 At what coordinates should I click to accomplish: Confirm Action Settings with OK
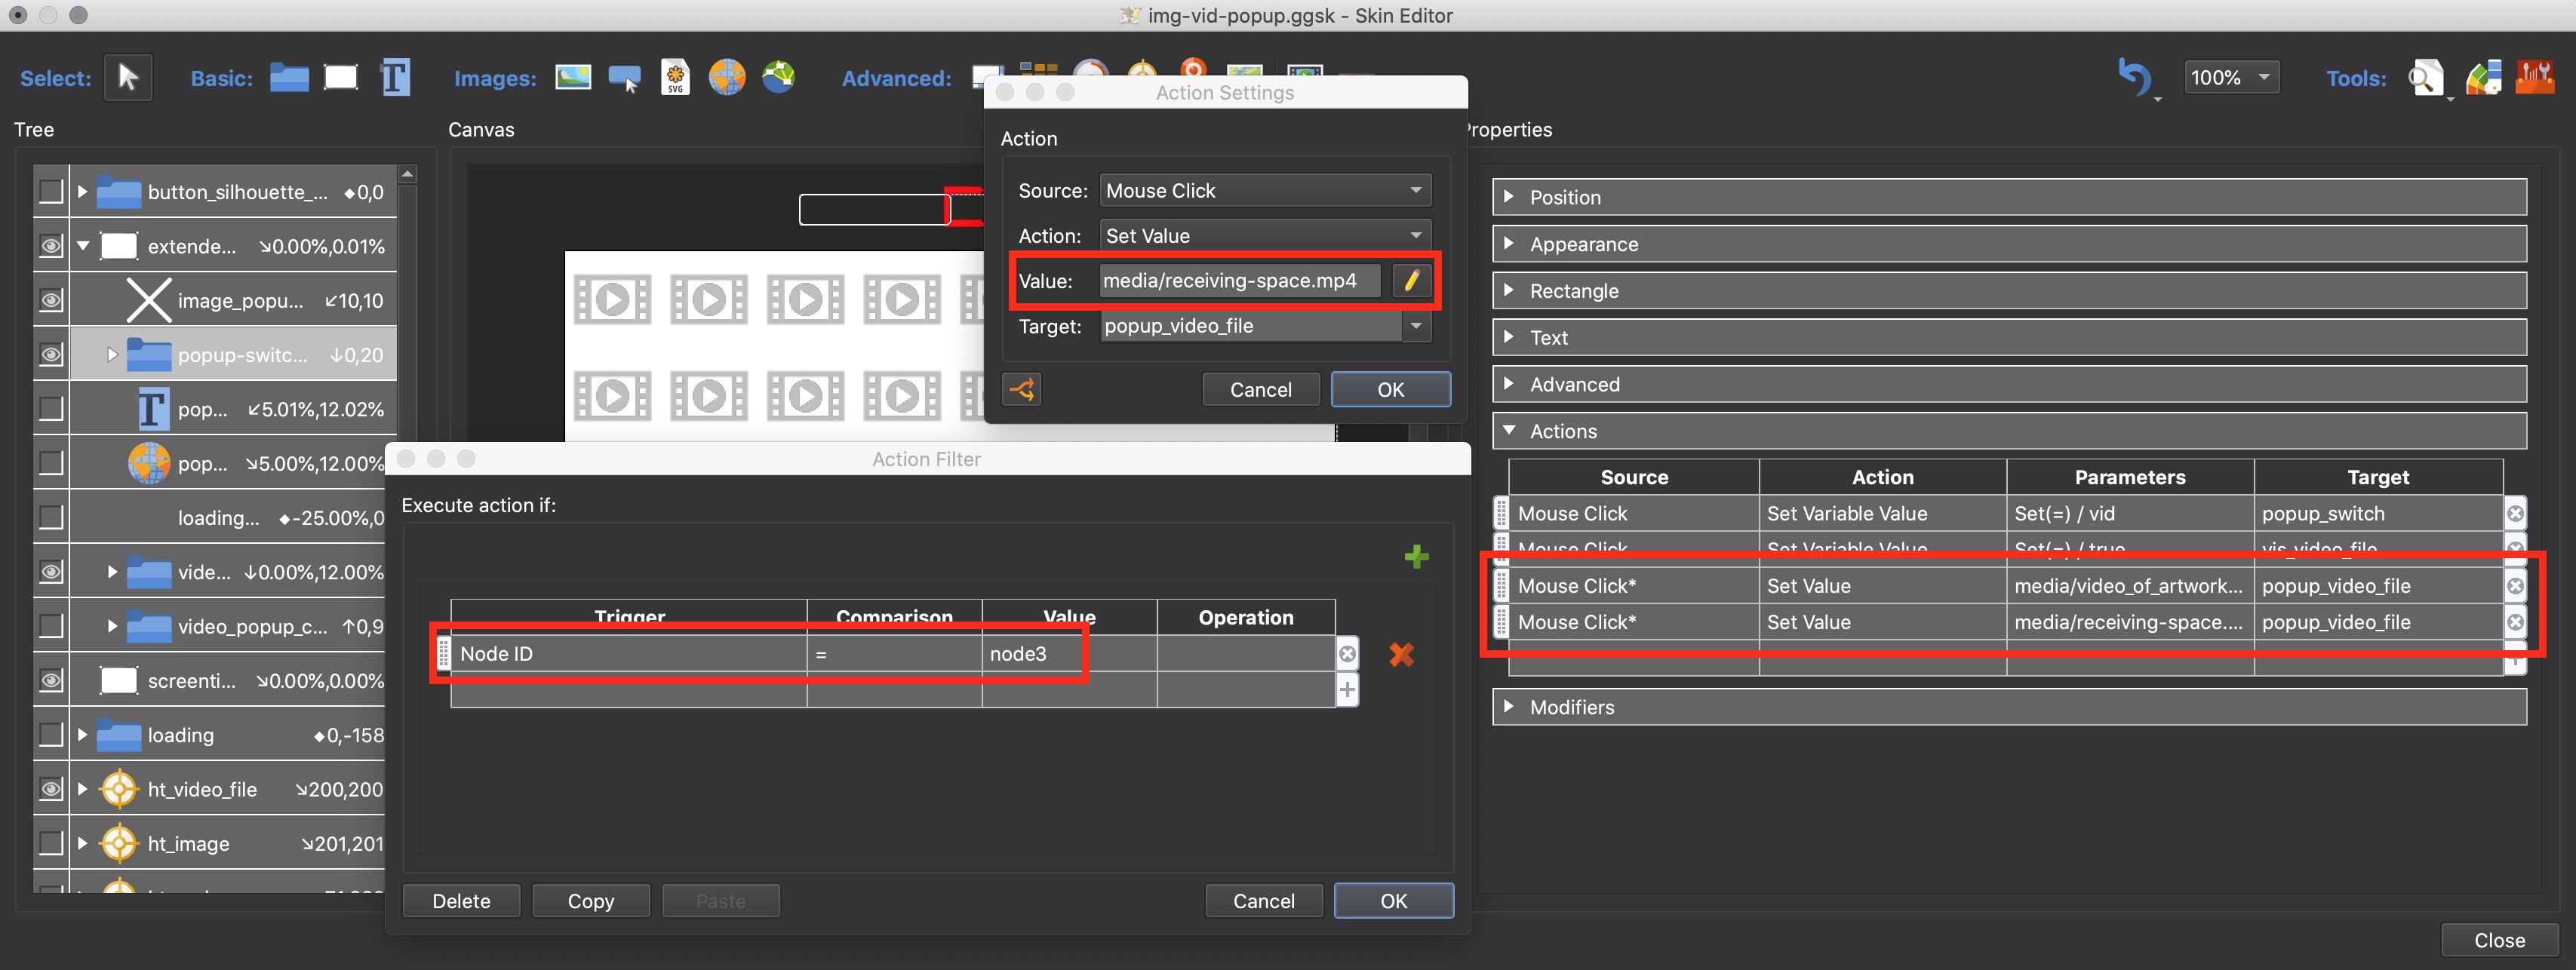click(x=1391, y=389)
